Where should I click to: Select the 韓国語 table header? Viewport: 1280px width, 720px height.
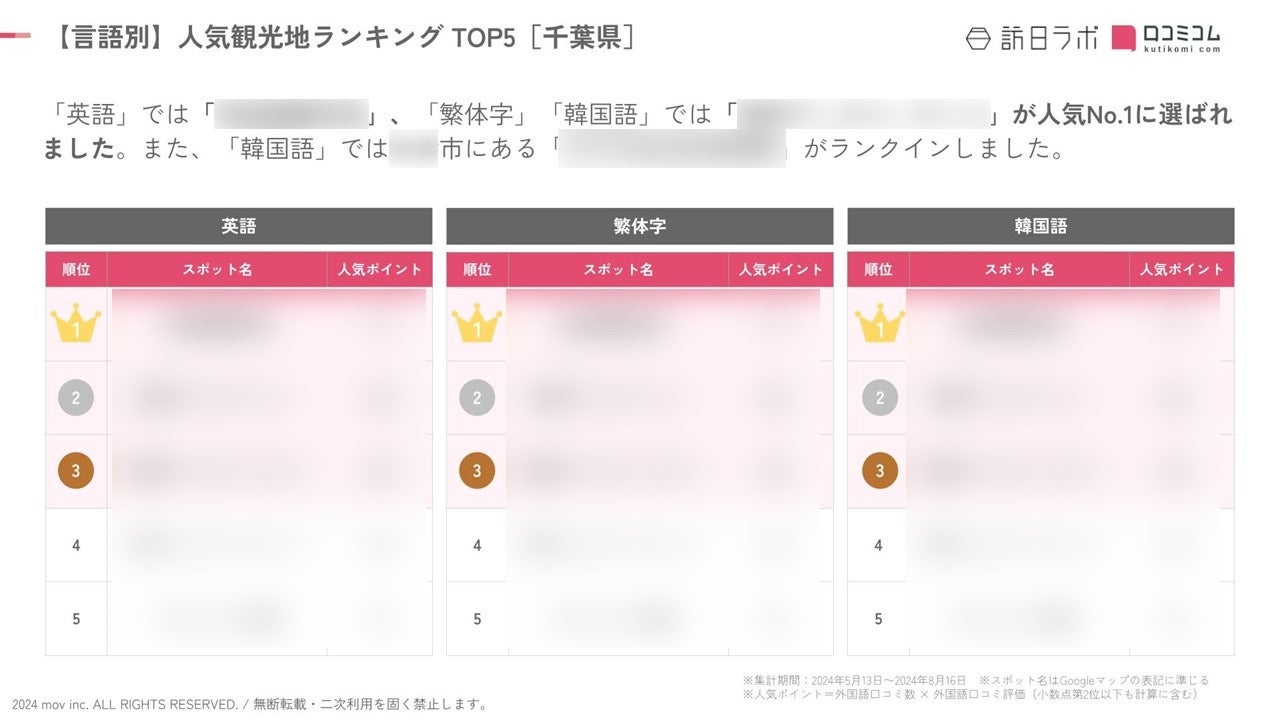[x=1041, y=226]
